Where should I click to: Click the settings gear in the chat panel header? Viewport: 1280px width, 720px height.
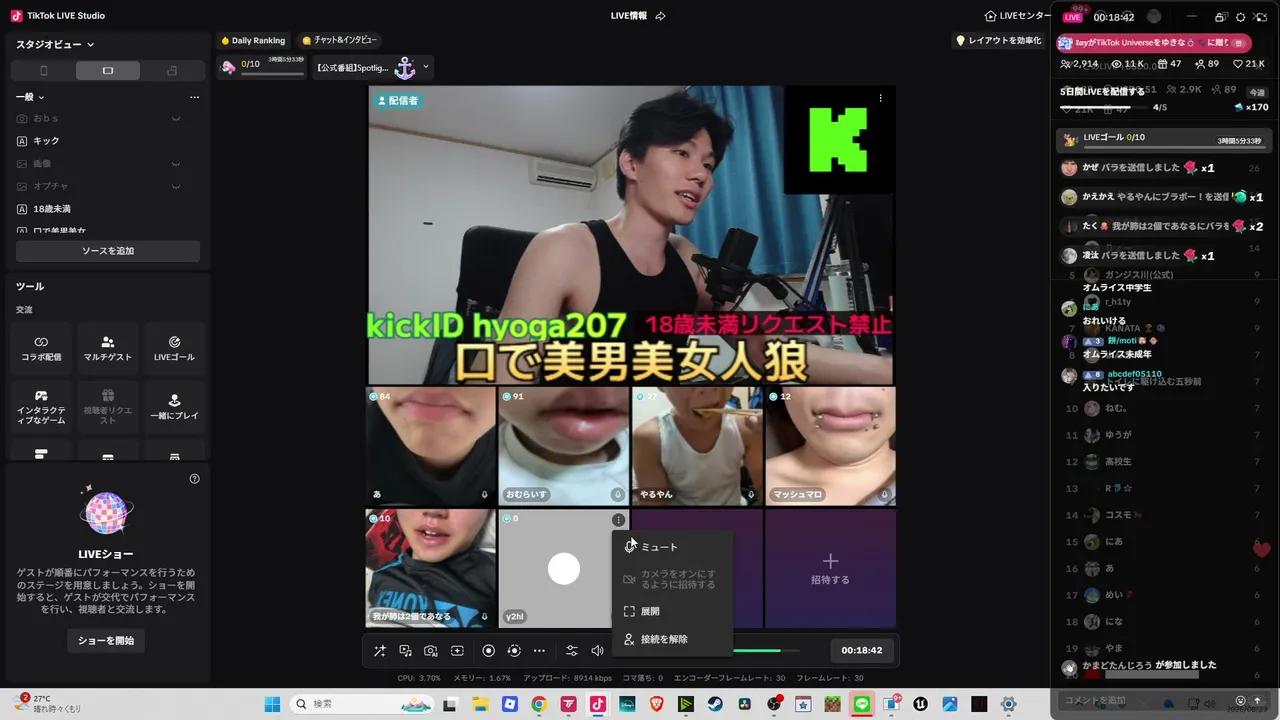click(x=1241, y=17)
